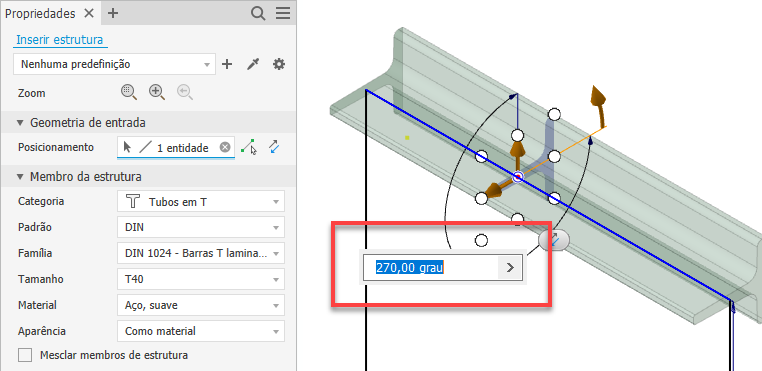This screenshot has height=371, width=762.
Task: Create a new preset with plus icon
Action: [227, 64]
